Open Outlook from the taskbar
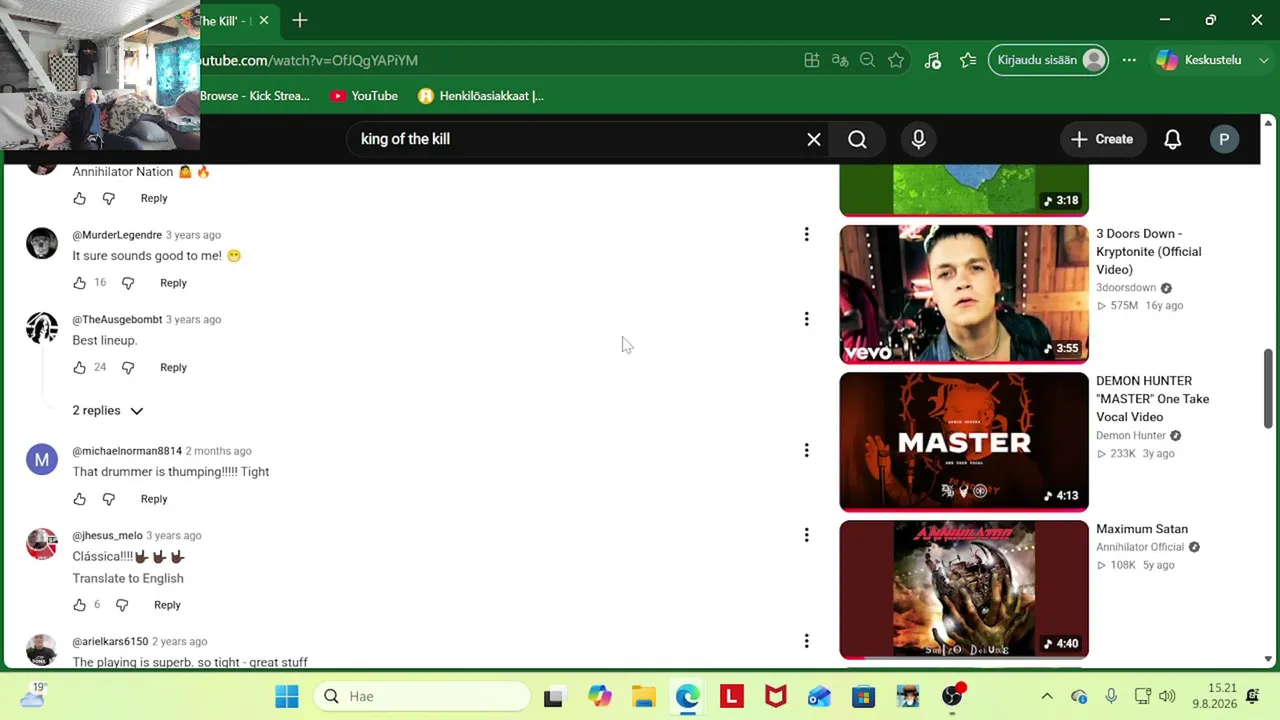The width and height of the screenshot is (1280, 720). pyautogui.click(x=819, y=696)
